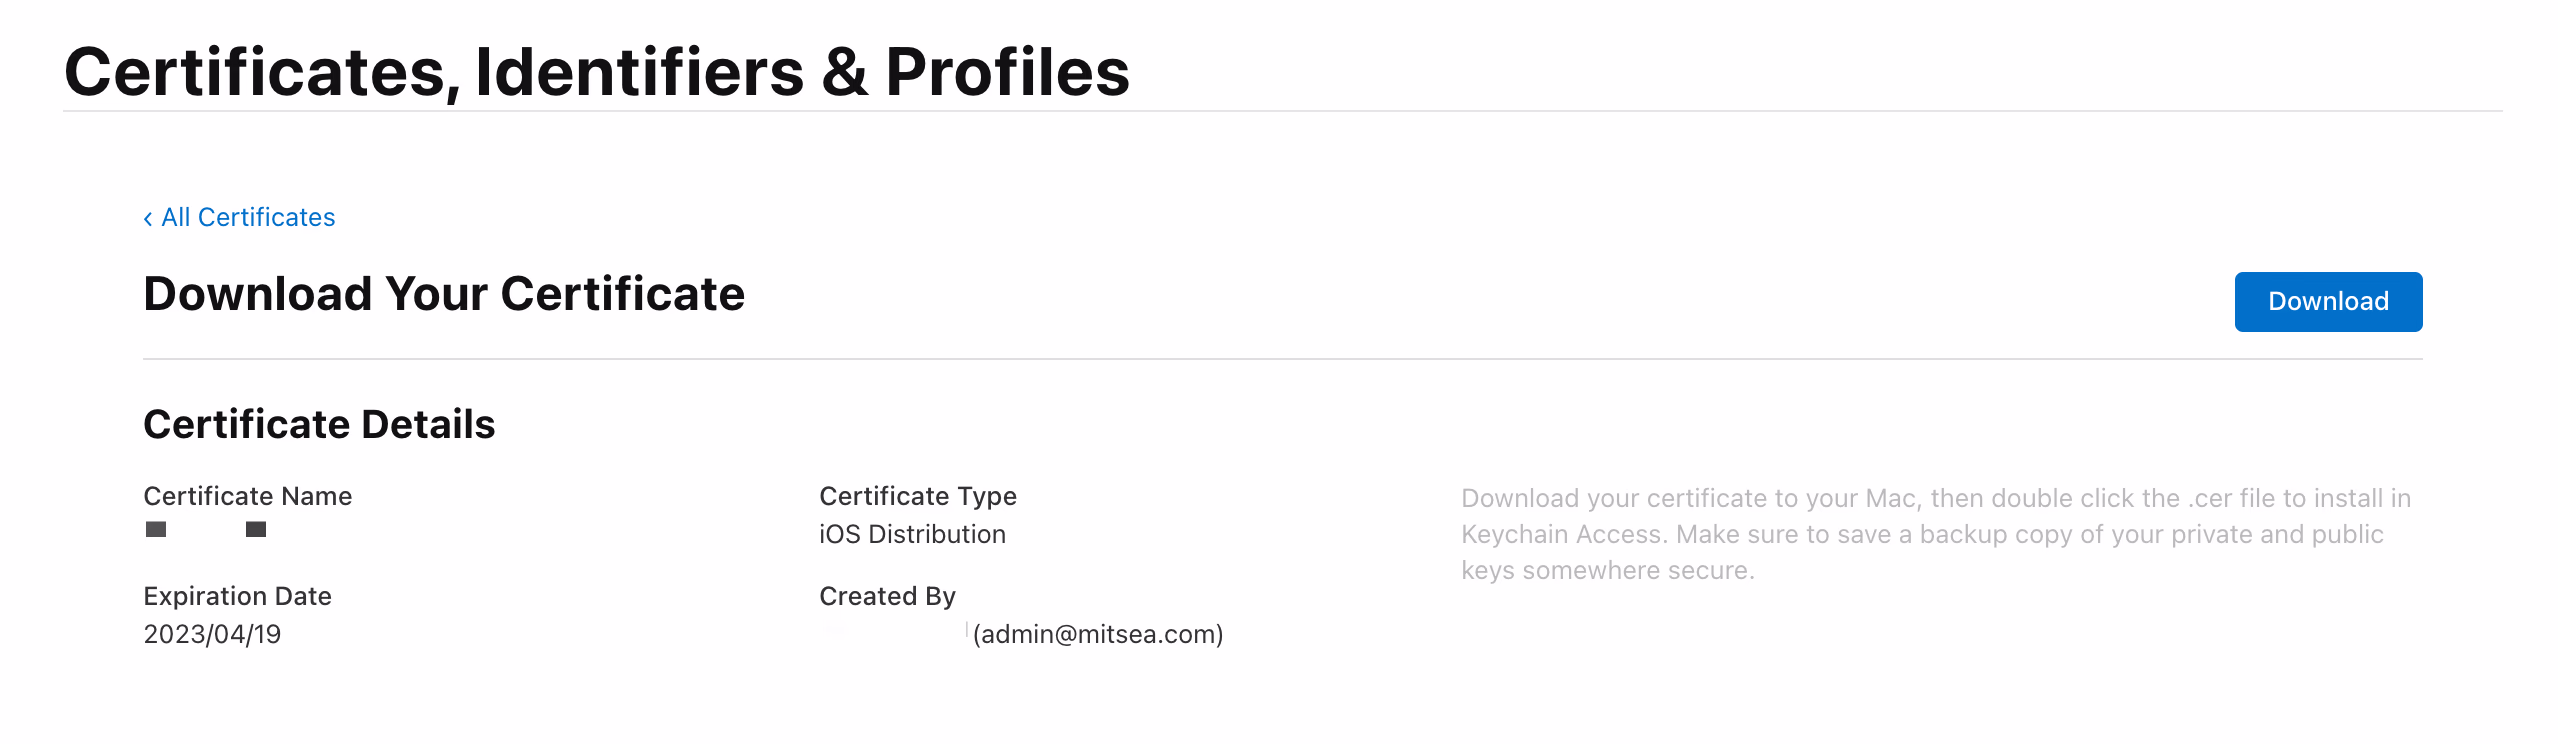Click the back chevron beside All Certificates
This screenshot has height=744, width=2558.
click(148, 219)
